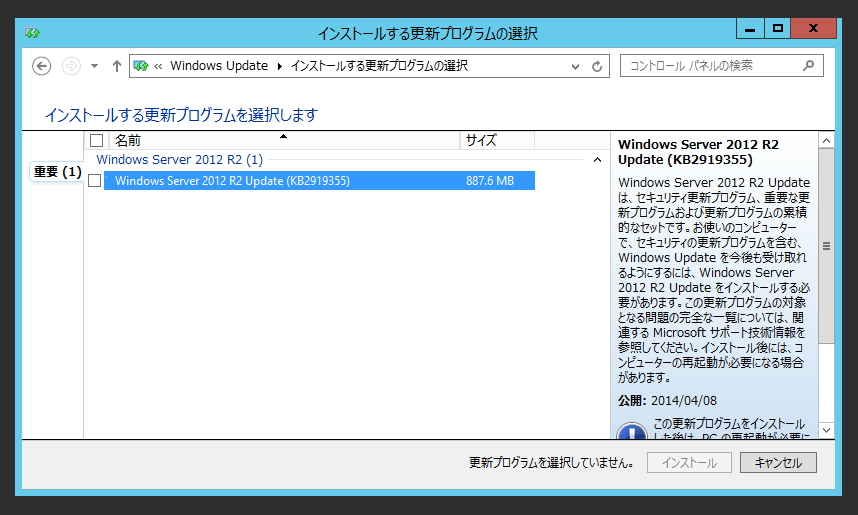Click the title bar Windows Update icon
The image size is (858, 515).
click(32, 33)
